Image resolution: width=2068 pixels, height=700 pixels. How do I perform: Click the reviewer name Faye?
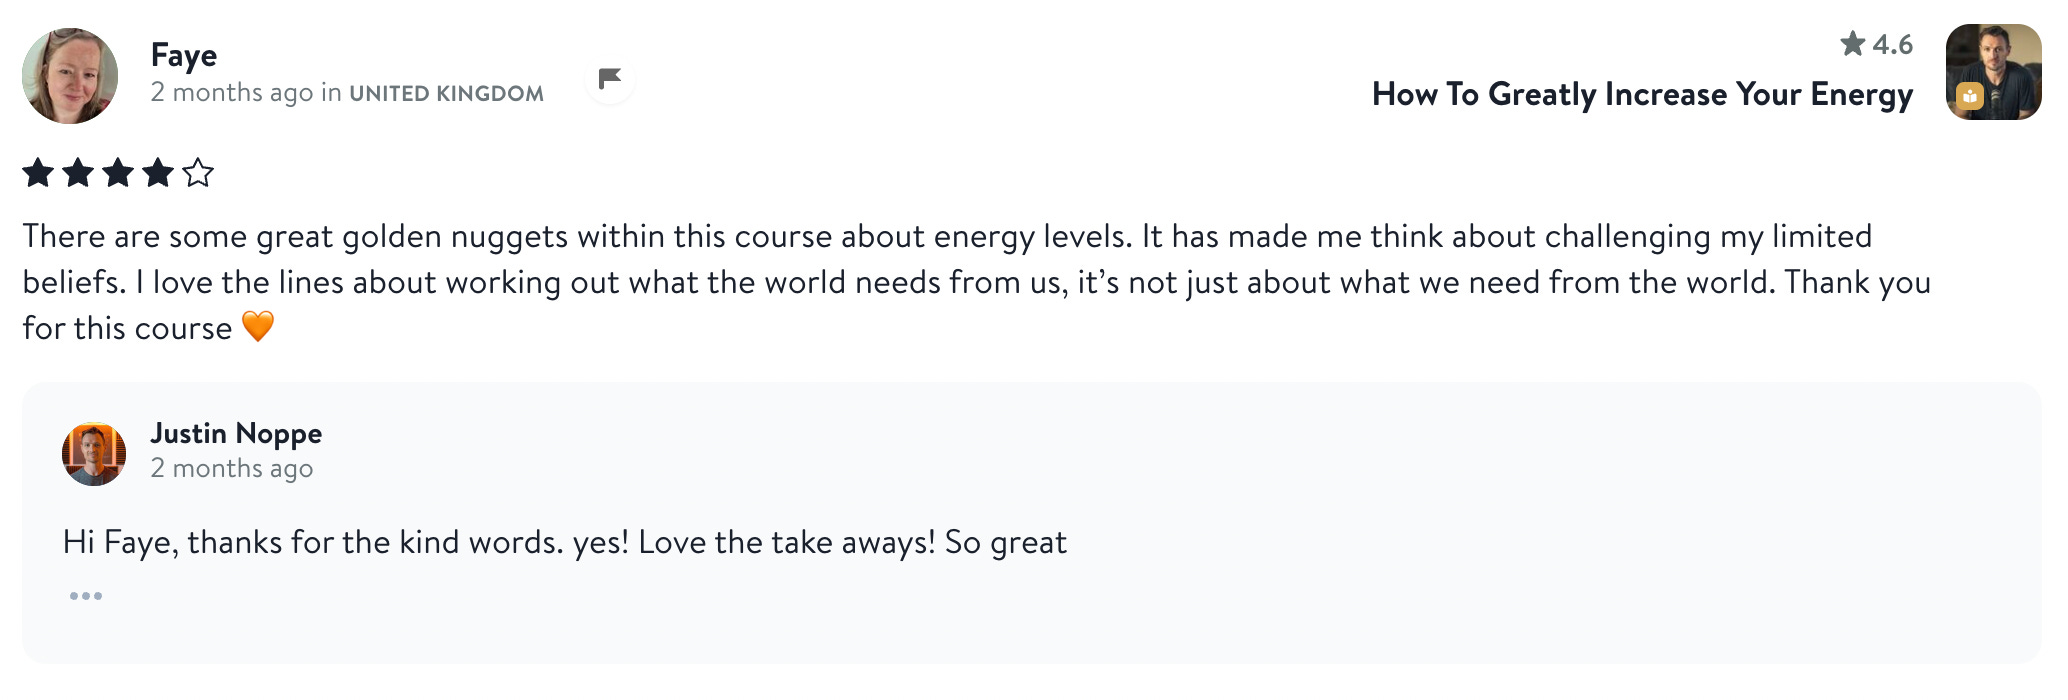(x=184, y=56)
